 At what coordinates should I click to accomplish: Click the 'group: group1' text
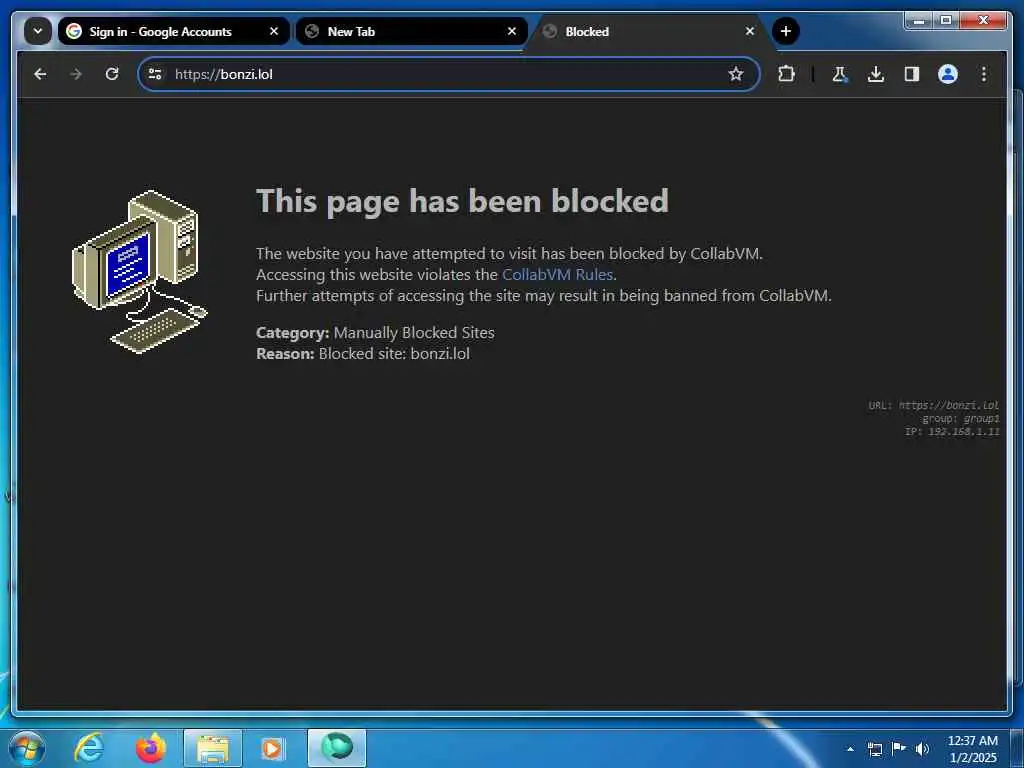point(961,419)
